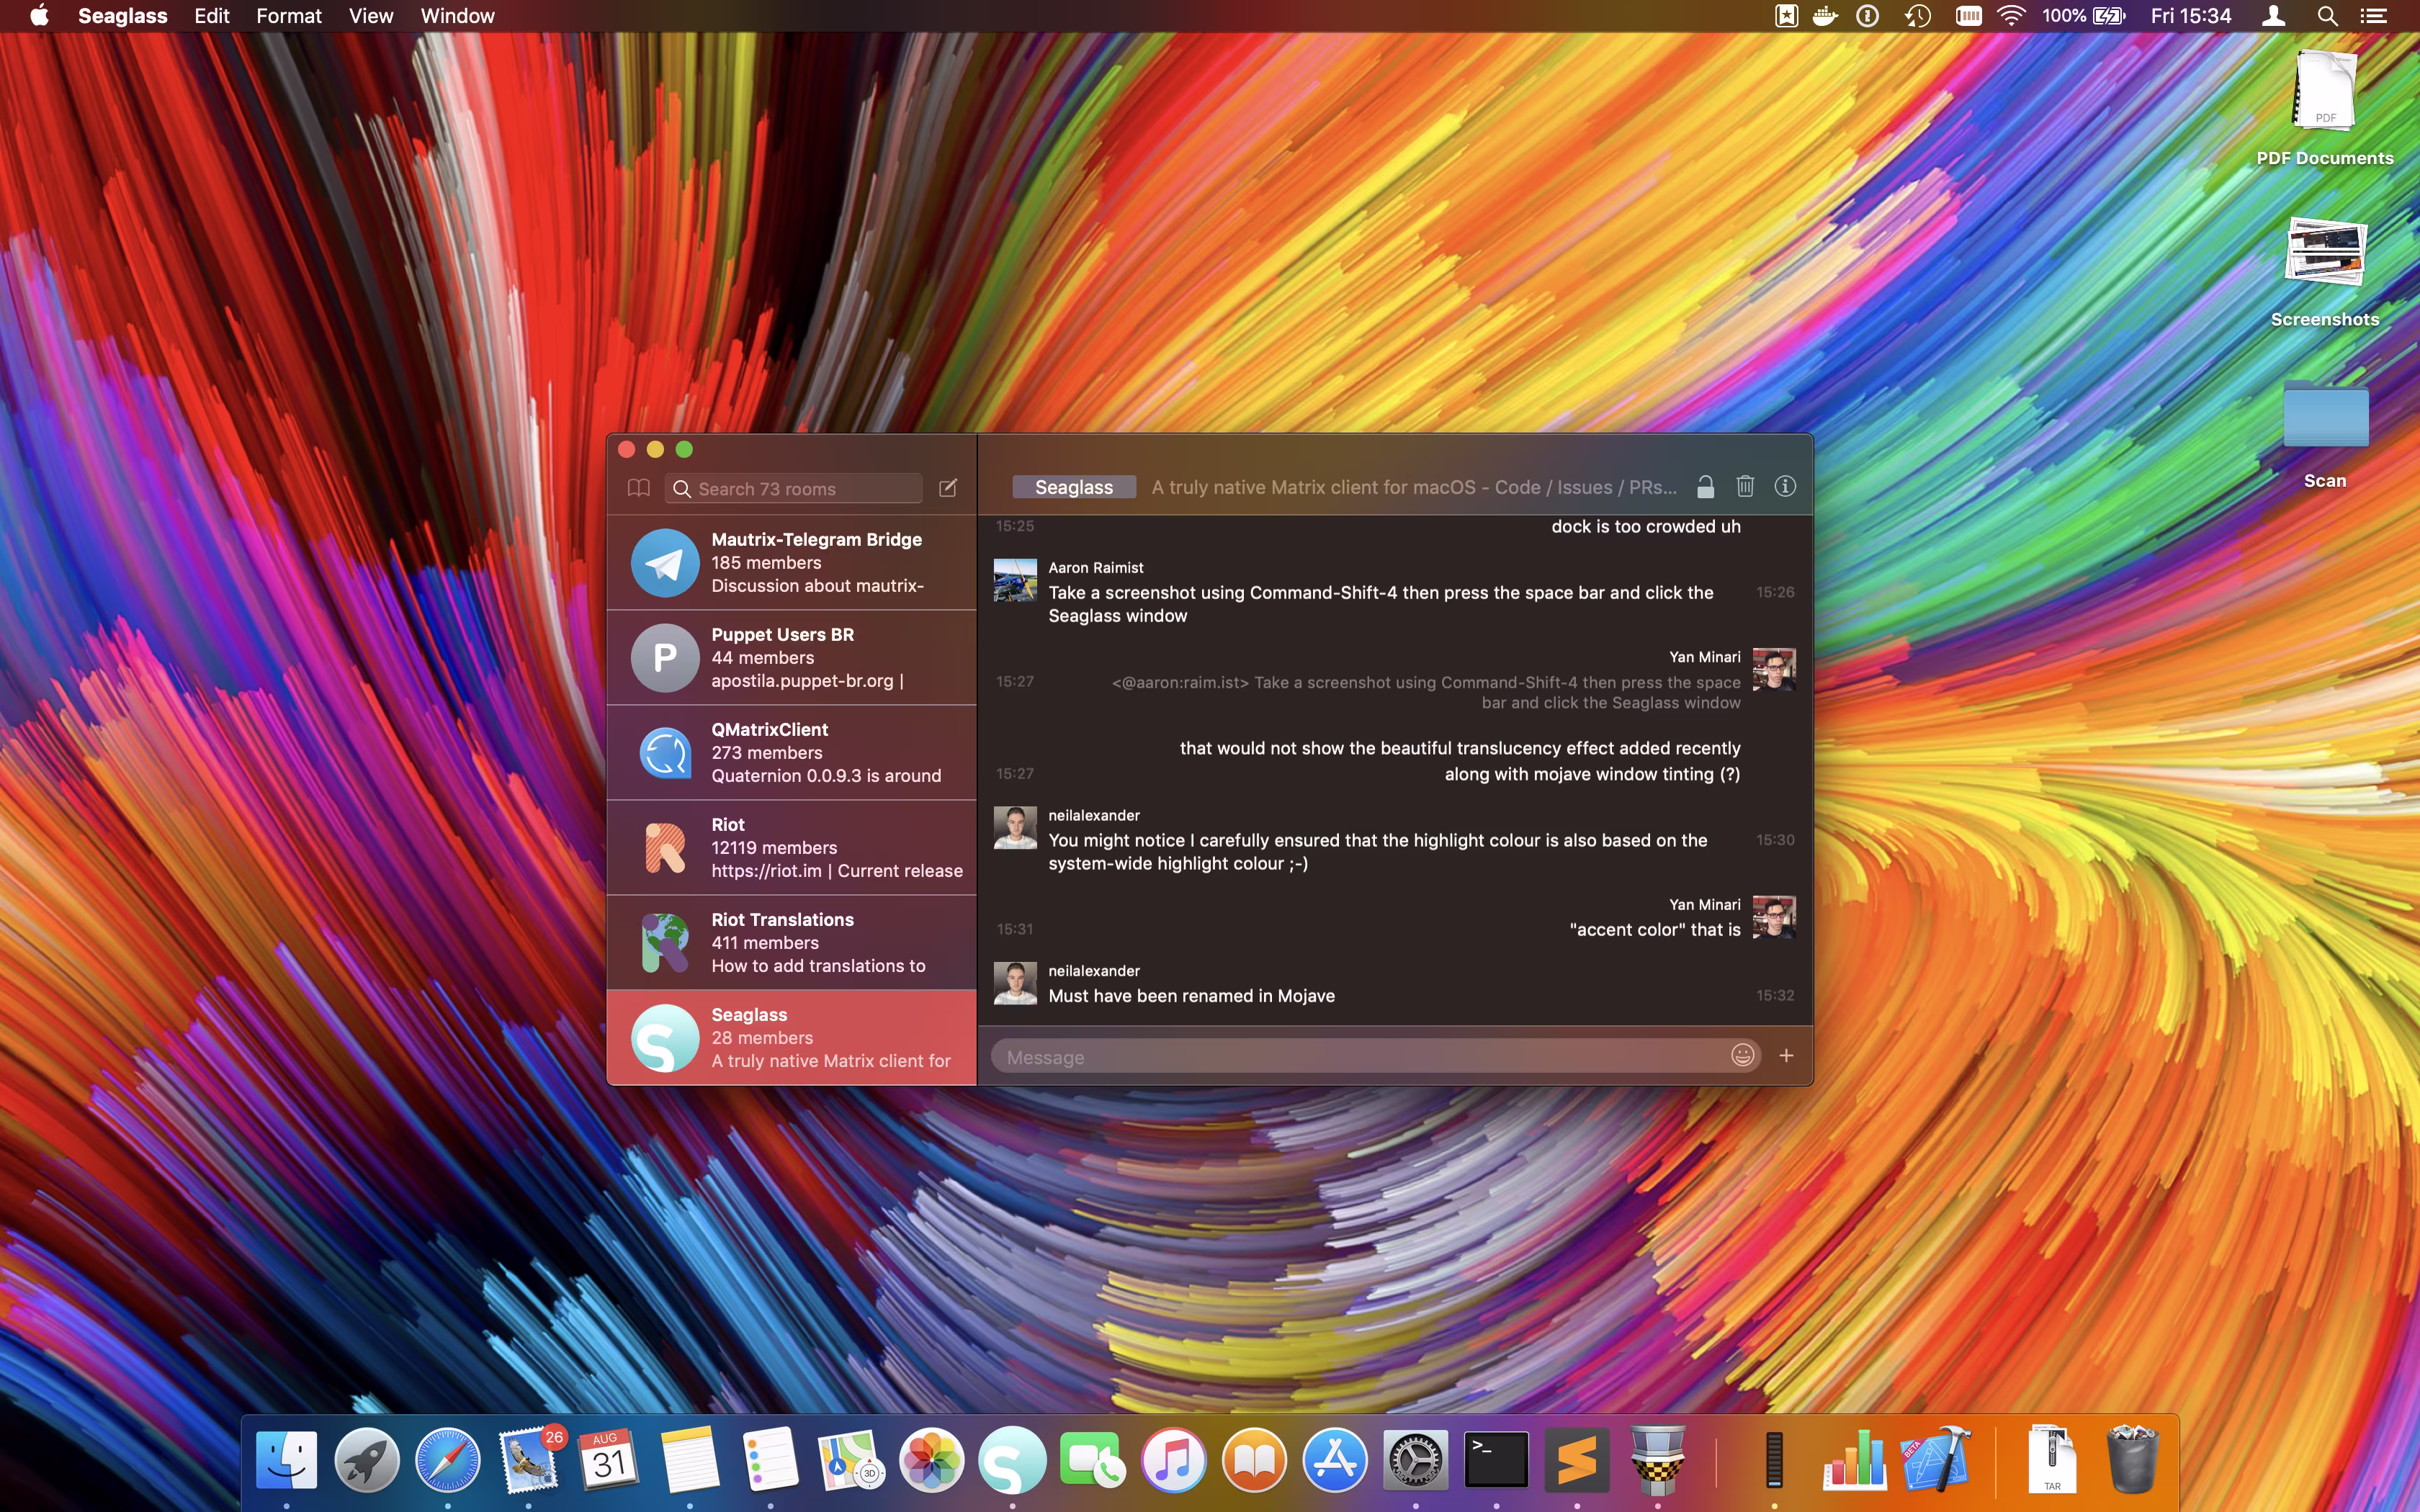Focus the Message input field
Viewport: 2420px width, 1512px height.
click(x=1360, y=1057)
